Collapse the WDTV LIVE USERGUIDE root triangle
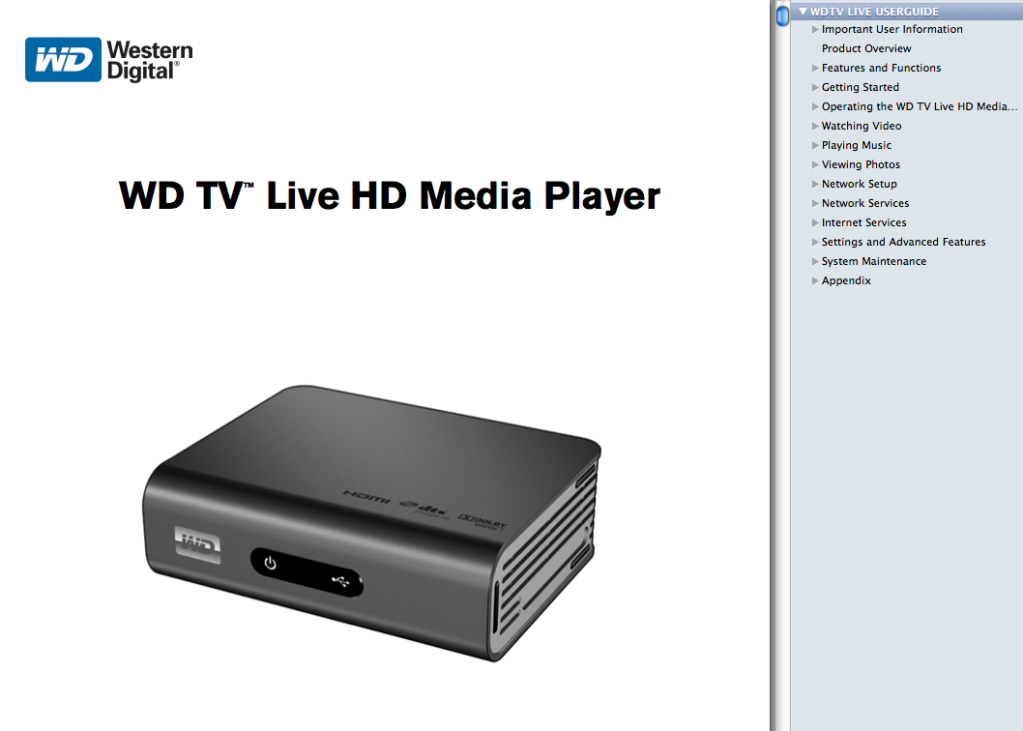The height and width of the screenshot is (731, 1023). click(803, 11)
